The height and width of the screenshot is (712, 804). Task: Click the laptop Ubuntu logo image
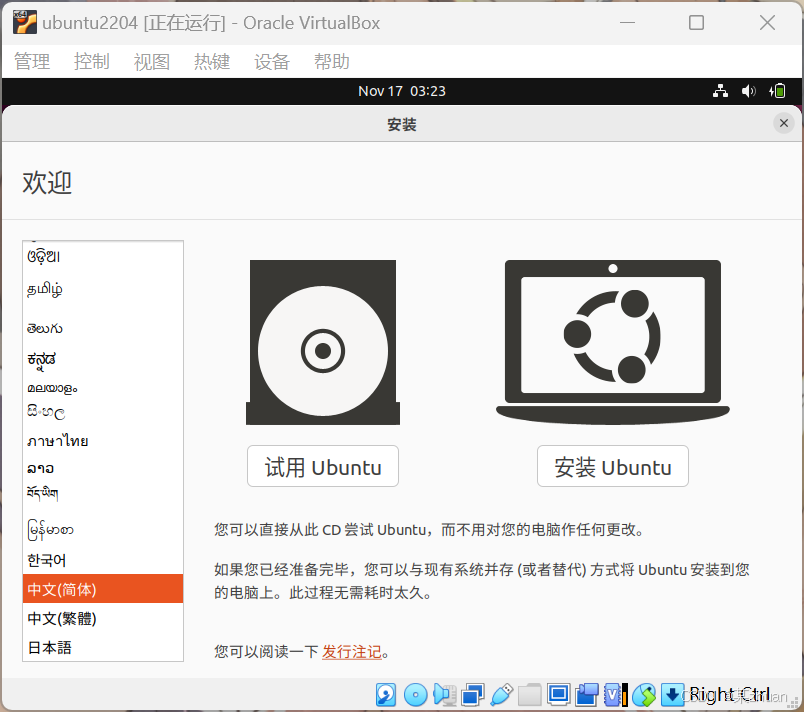point(613,342)
